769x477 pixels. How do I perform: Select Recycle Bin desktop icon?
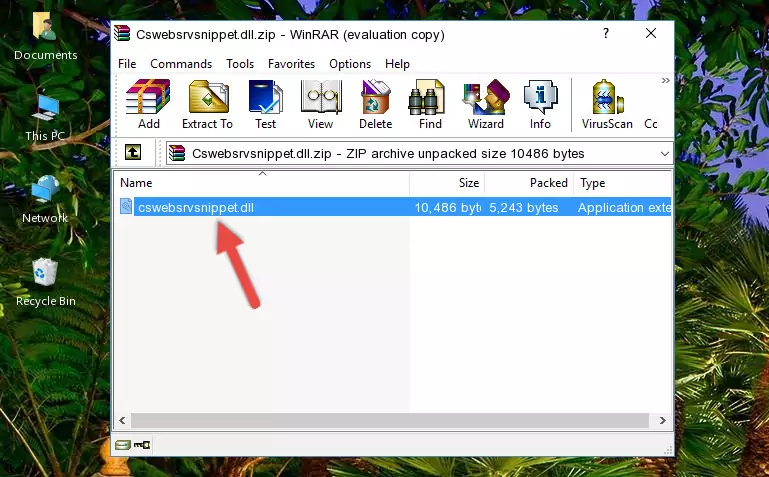(x=46, y=283)
